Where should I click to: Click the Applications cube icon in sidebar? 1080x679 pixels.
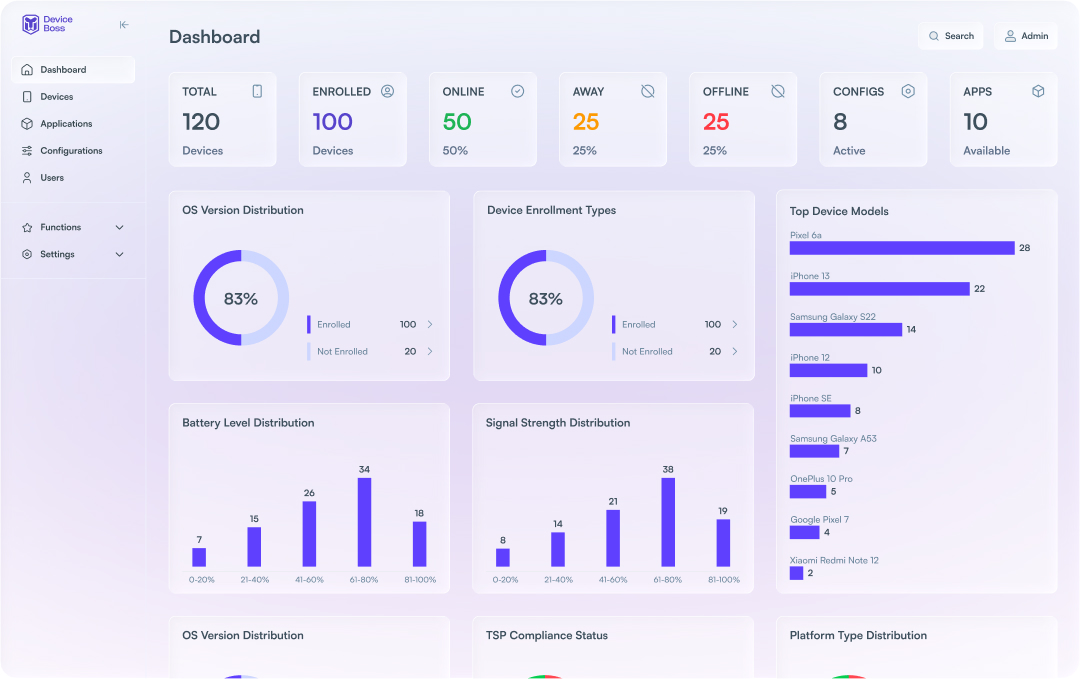[27, 123]
